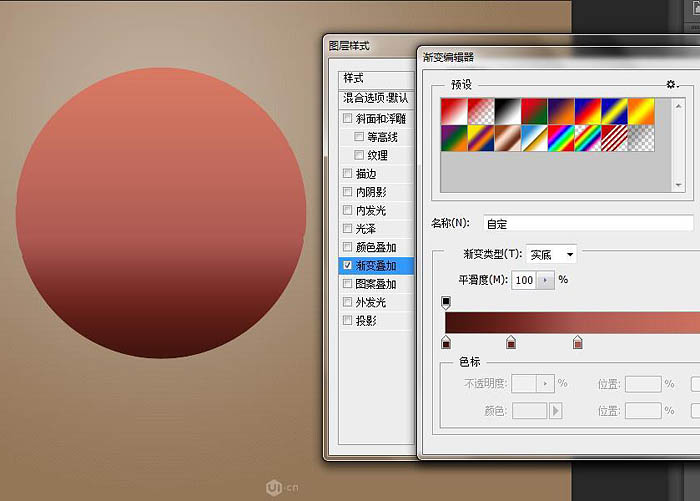Open the gradient presets gear menu
This screenshot has height=501, width=700.
coord(673,85)
